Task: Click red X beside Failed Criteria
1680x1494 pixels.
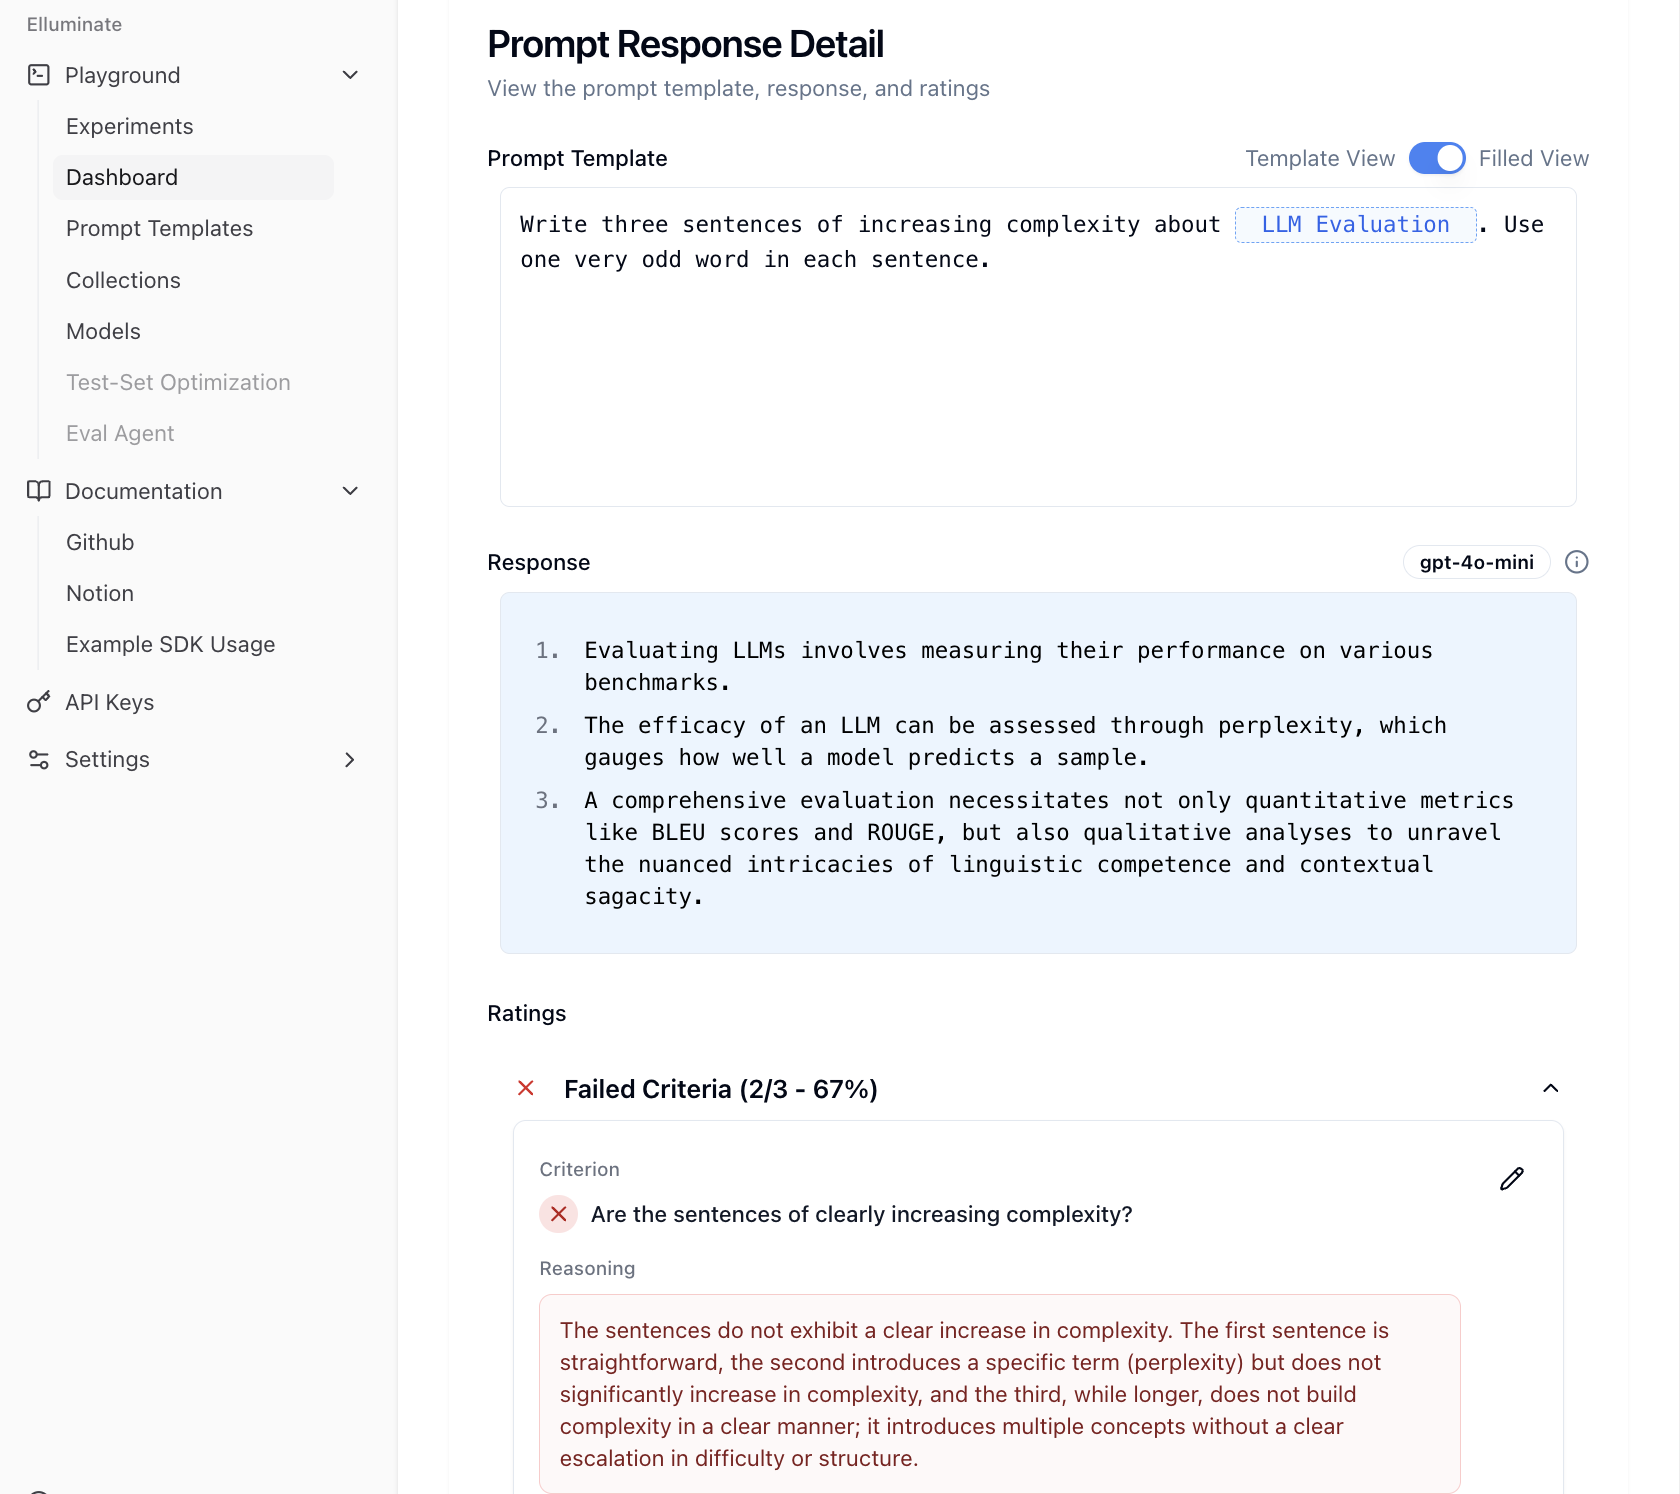Action: 526,1088
